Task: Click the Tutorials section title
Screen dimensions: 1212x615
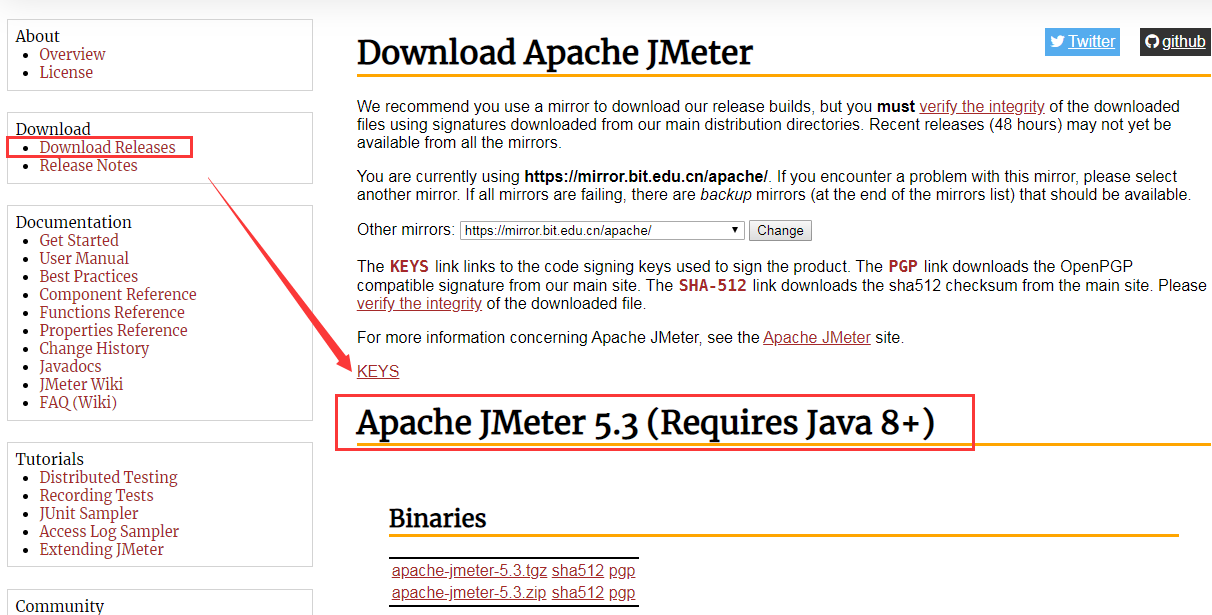Action: (x=50, y=459)
